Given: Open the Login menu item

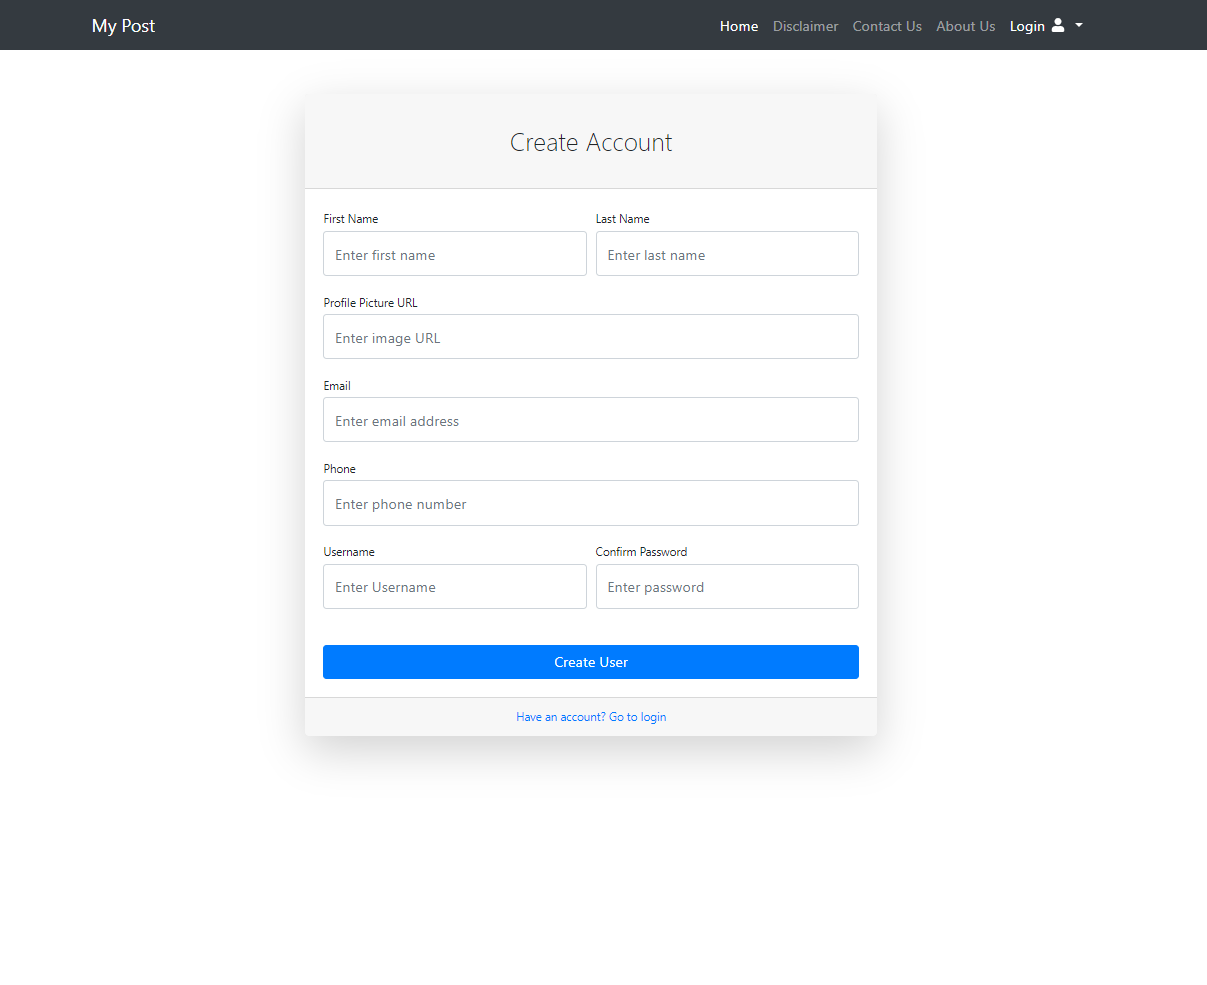Looking at the screenshot, I should 1027,26.
